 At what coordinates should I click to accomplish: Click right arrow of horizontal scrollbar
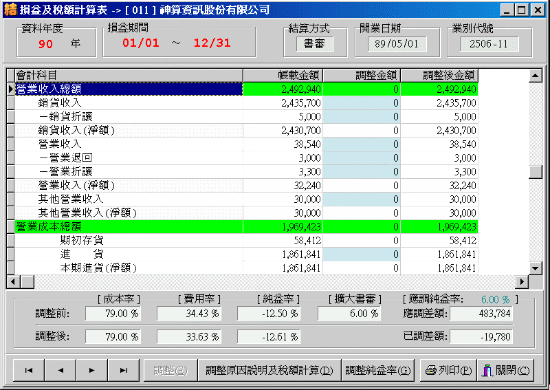pyautogui.click(x=522, y=281)
